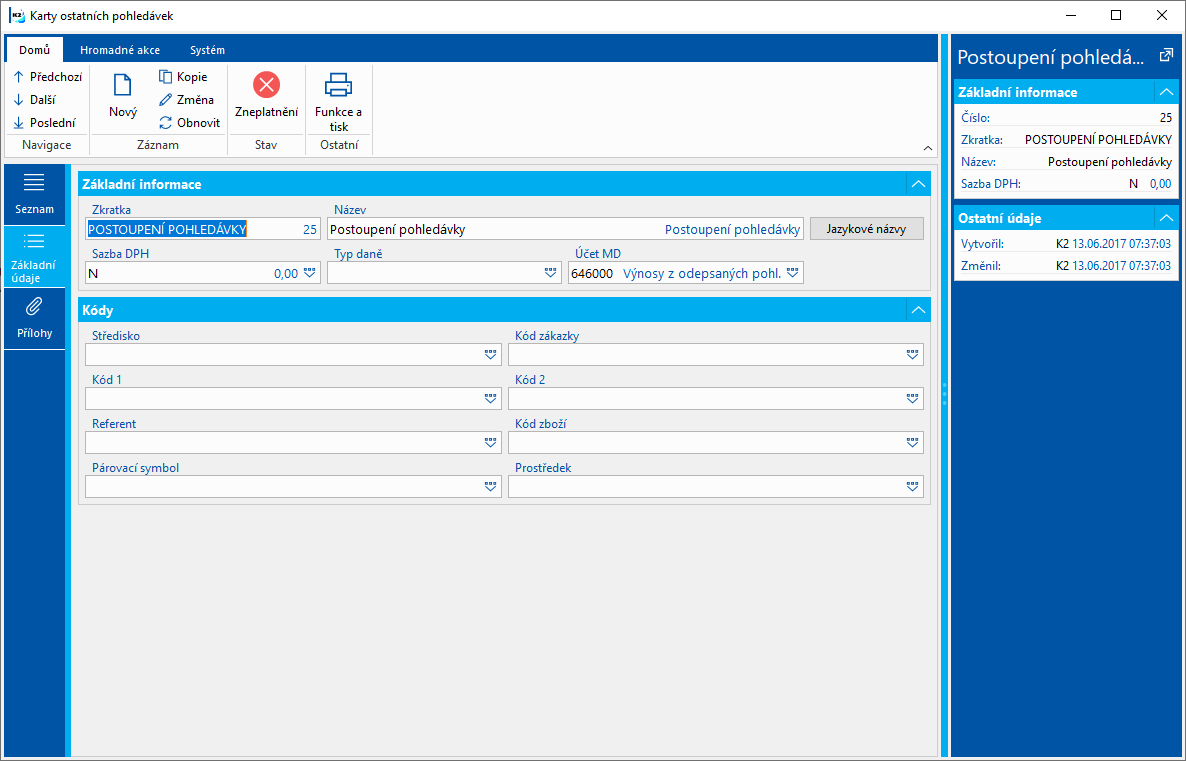This screenshot has height=761, width=1186.
Task: Create a new record with Nový
Action: tap(123, 95)
